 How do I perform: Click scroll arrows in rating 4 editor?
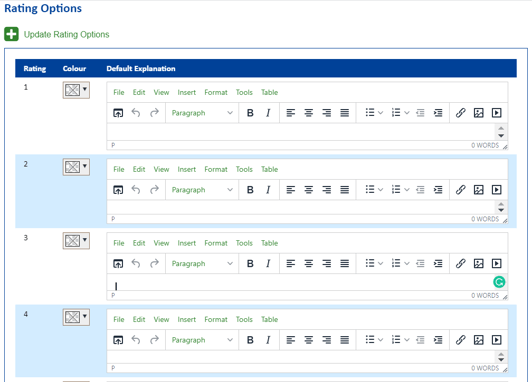[501, 357]
